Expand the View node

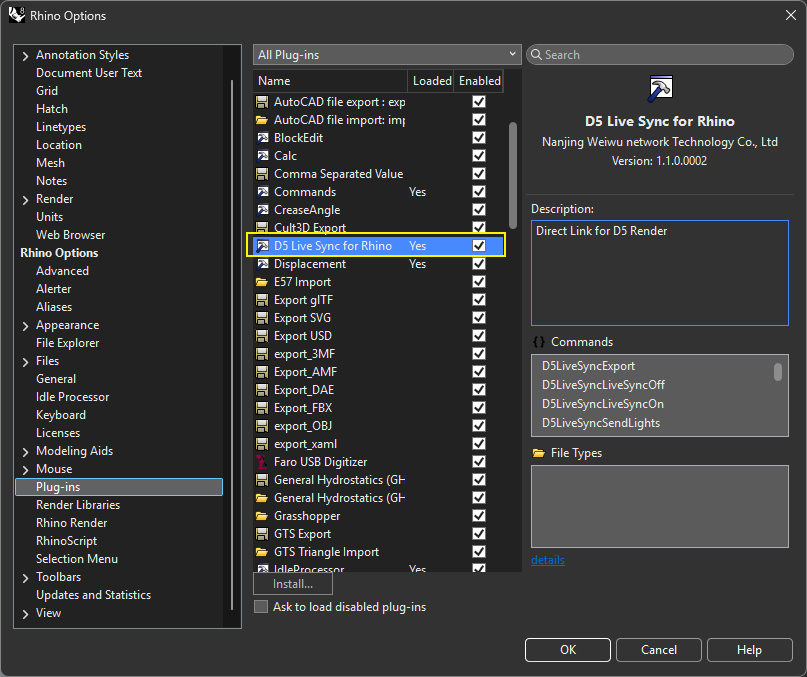pyautogui.click(x=25, y=614)
